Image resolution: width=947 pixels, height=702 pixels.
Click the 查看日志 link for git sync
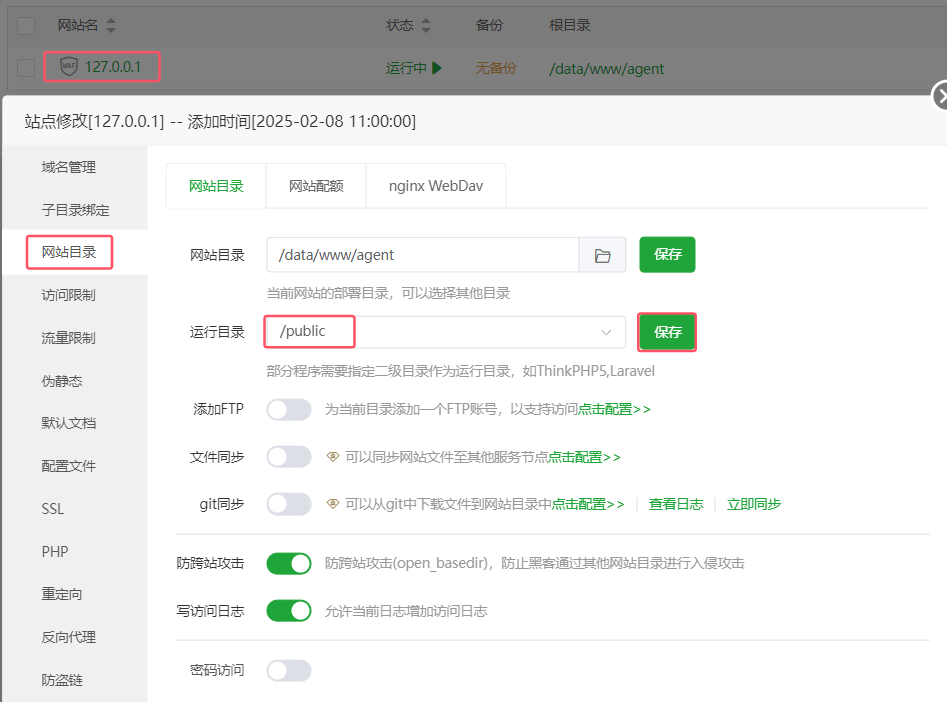676,504
